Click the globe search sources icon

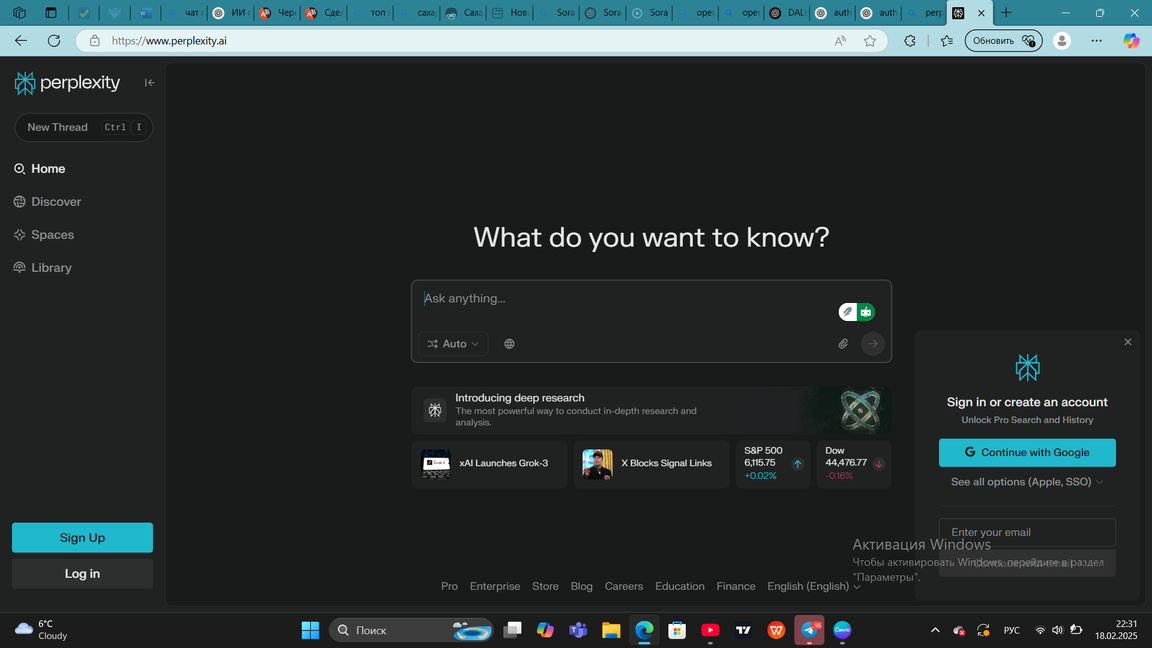[509, 344]
